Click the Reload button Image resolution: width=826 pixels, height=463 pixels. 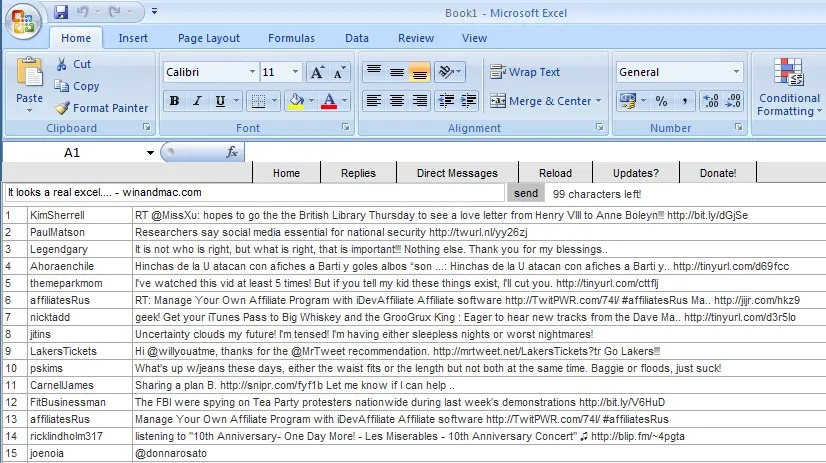(555, 173)
